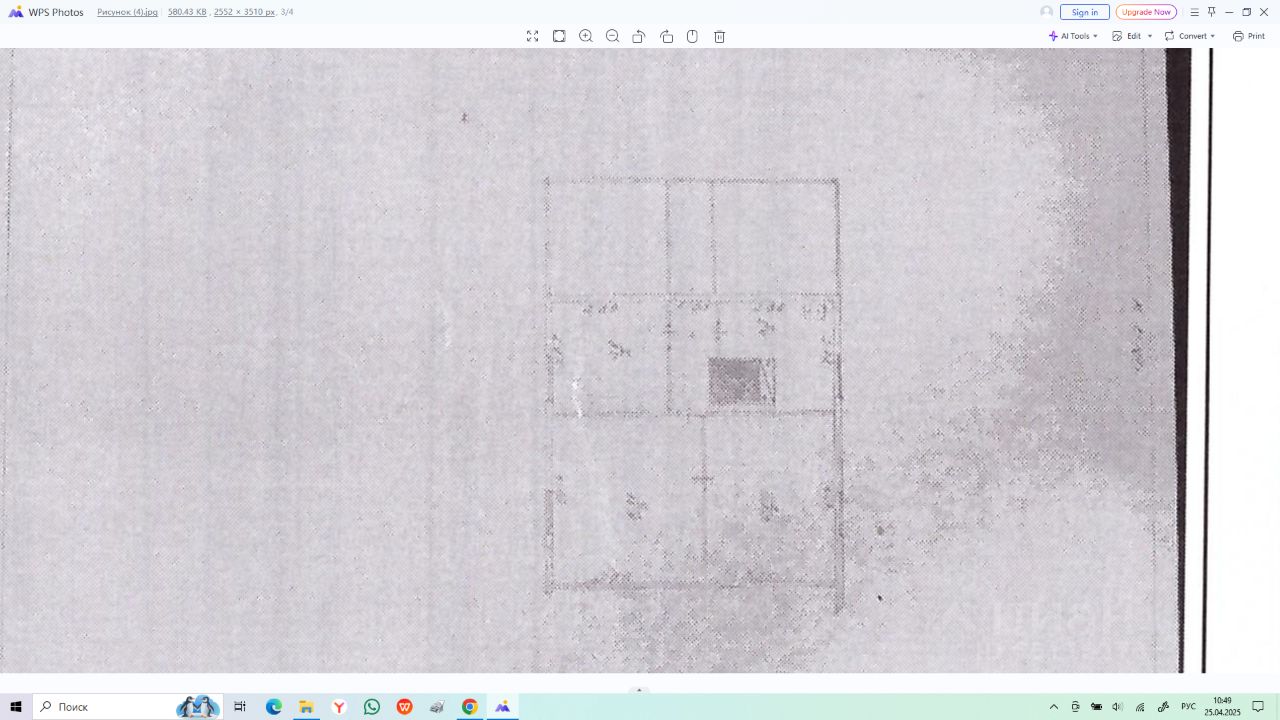This screenshot has height=720, width=1280.
Task: Click the file name Рисунок (4).jpg
Action: tap(127, 12)
